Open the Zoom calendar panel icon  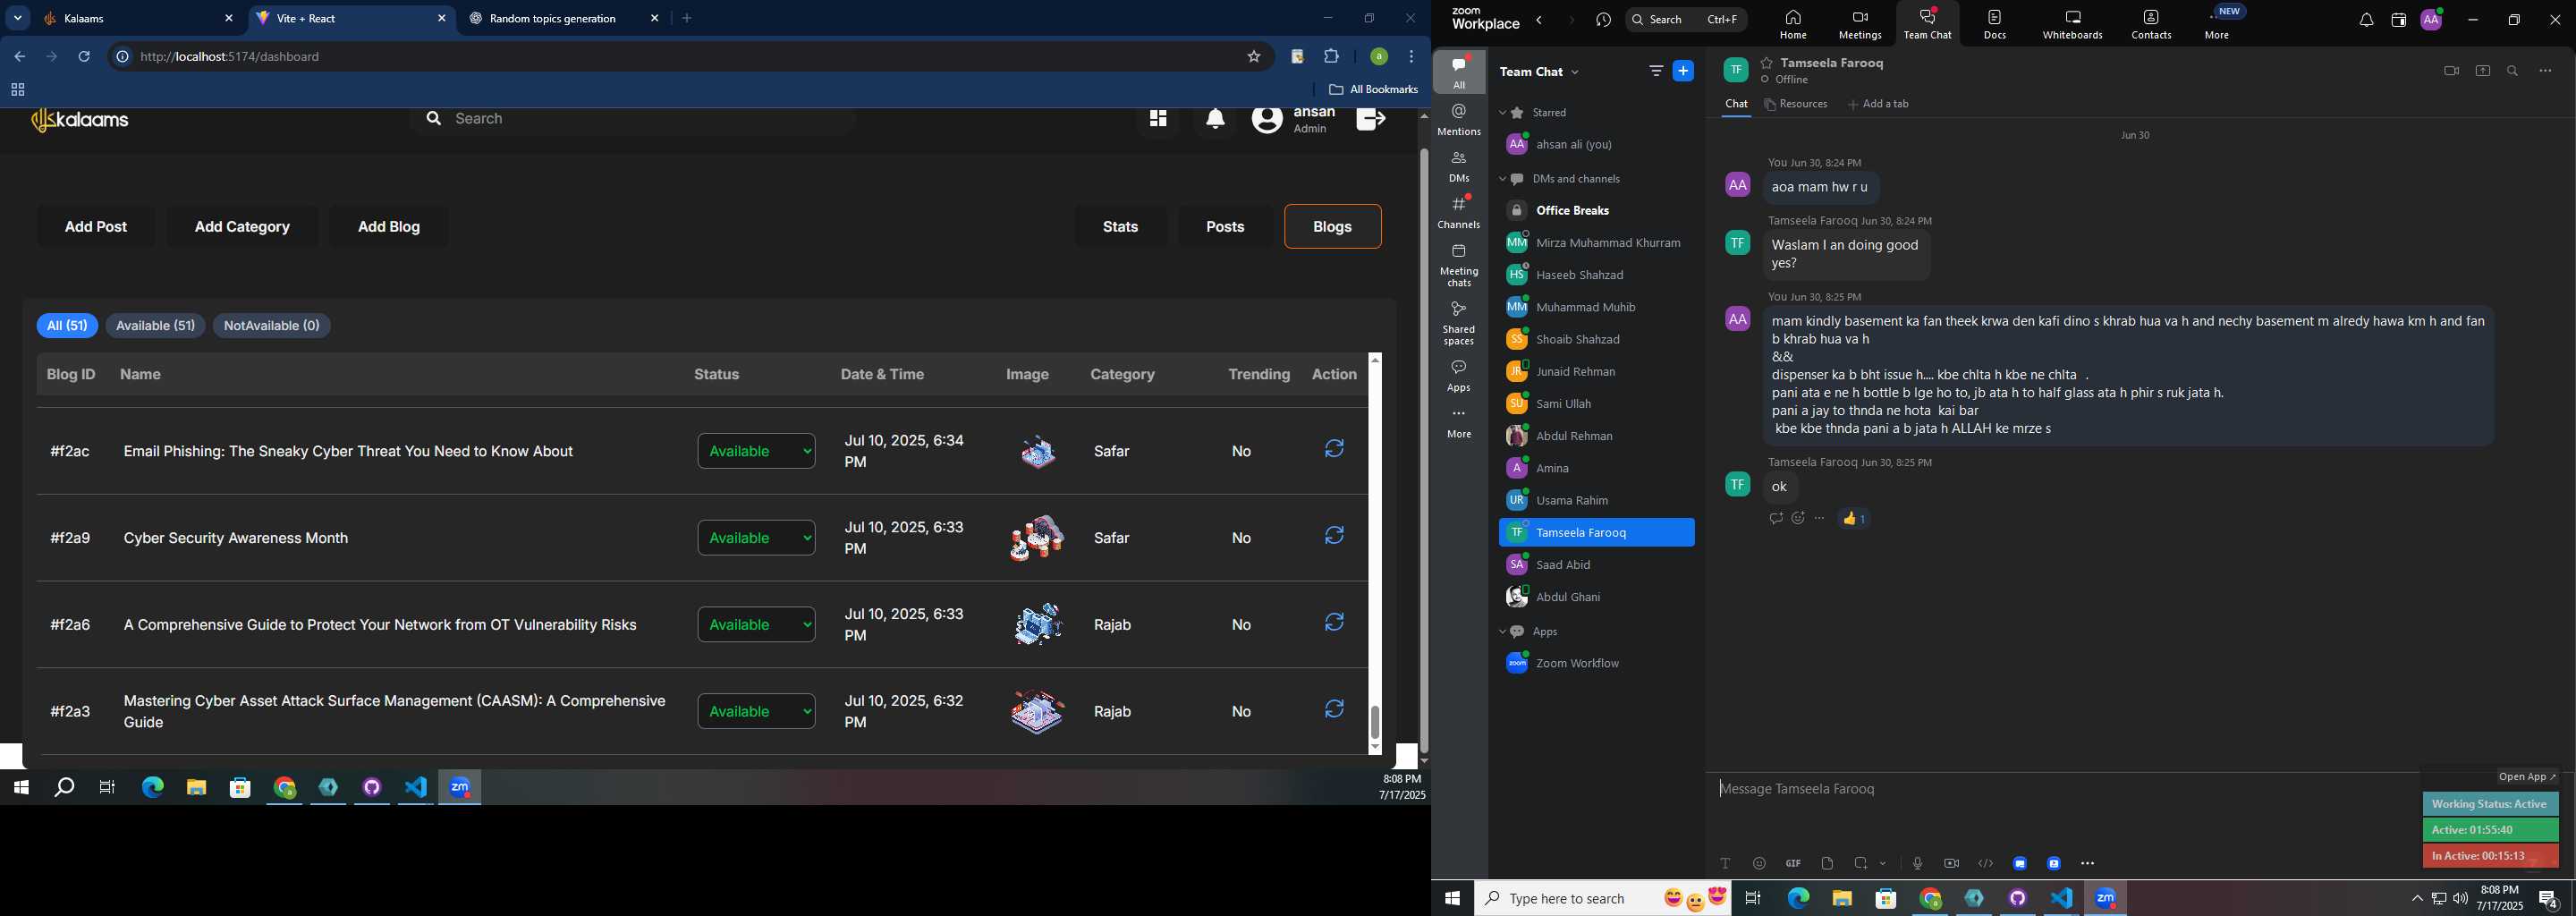pyautogui.click(x=2398, y=20)
